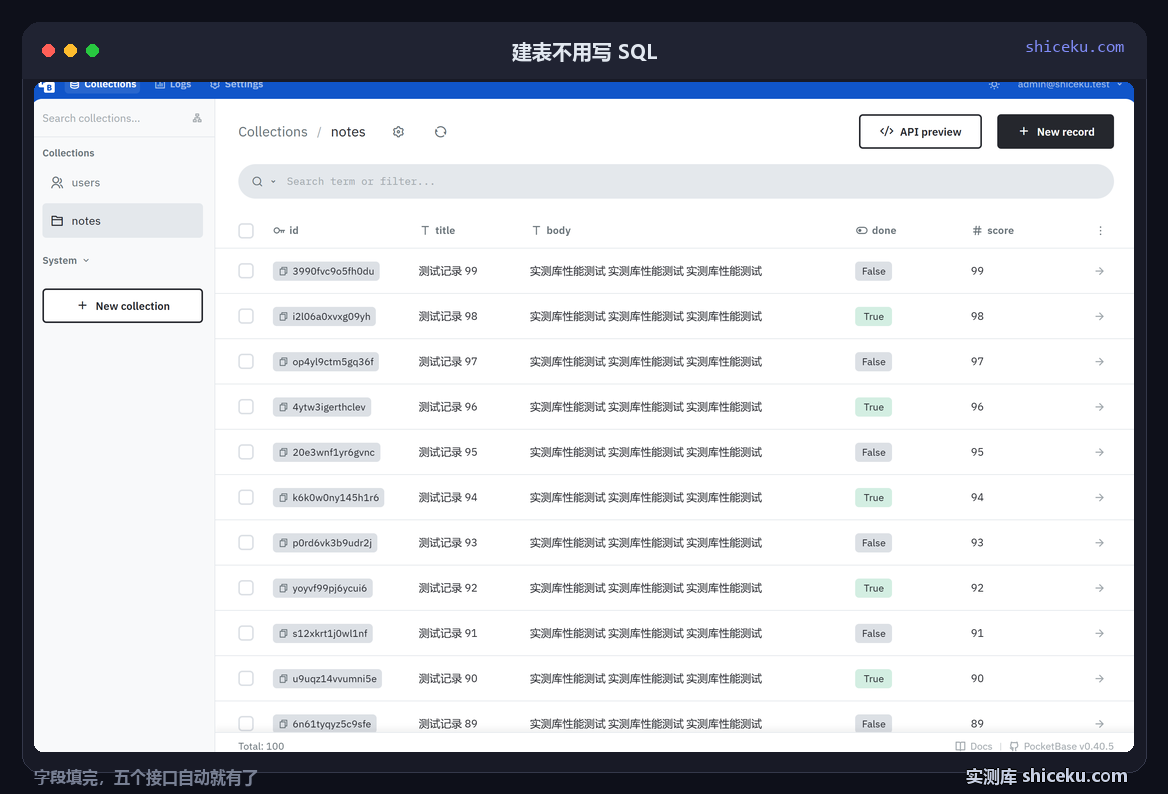Check the row for 测试记录 95
1168x794 pixels.
246,452
